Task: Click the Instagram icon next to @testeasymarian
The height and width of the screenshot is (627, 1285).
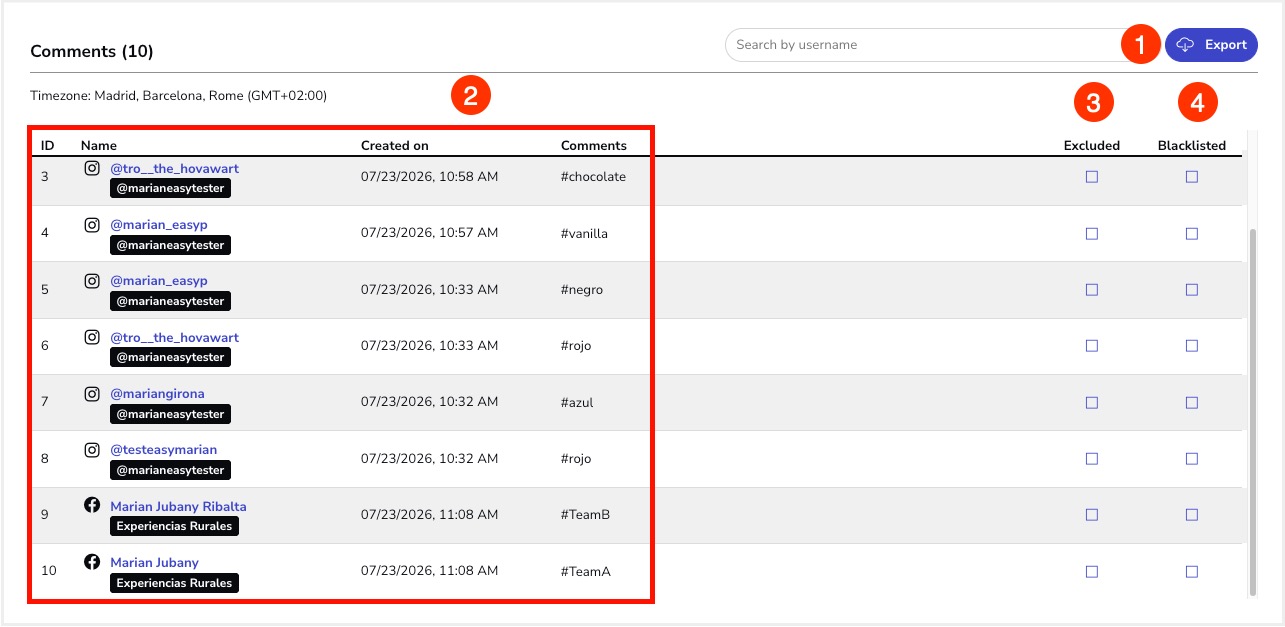Action: click(92, 450)
